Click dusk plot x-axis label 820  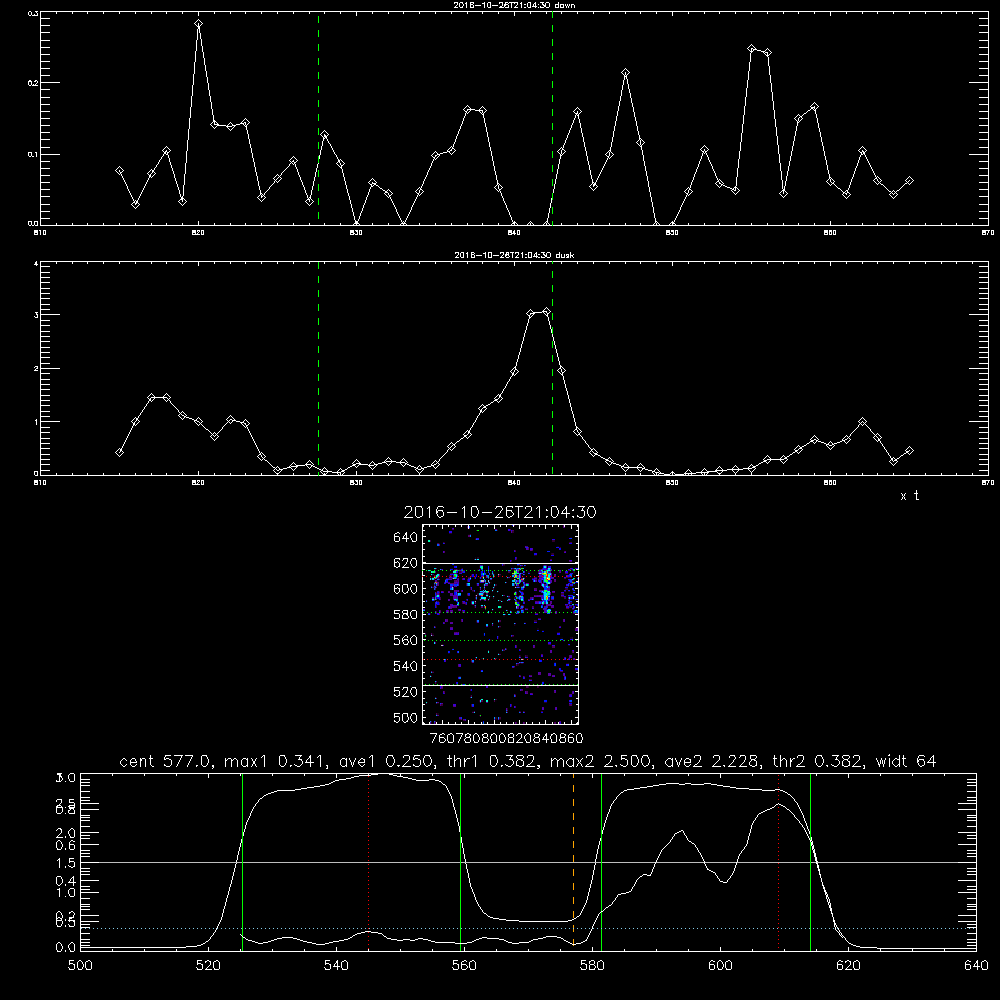click(x=198, y=483)
